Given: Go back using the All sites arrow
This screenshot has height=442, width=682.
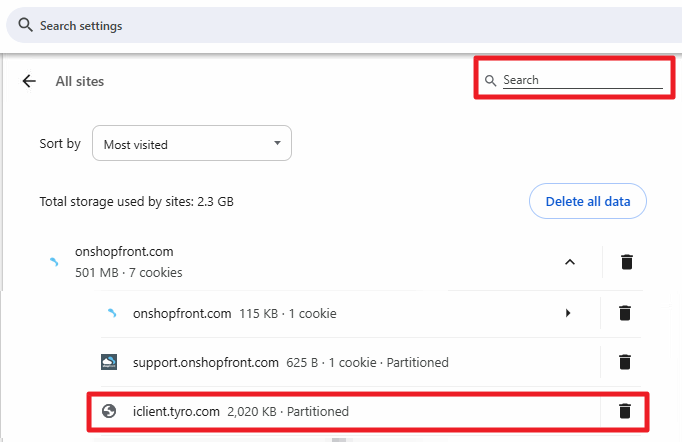Looking at the screenshot, I should point(29,81).
